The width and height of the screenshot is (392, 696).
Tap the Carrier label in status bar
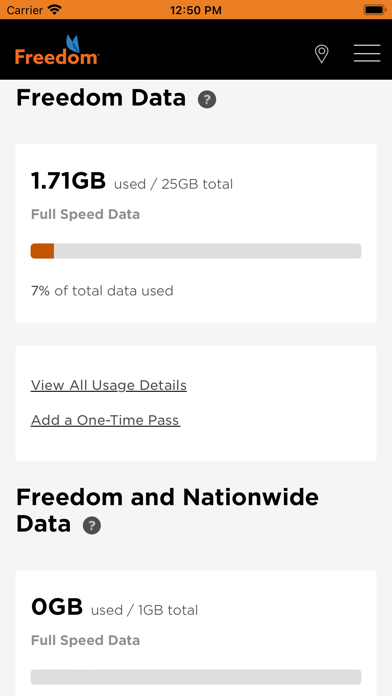25,10
